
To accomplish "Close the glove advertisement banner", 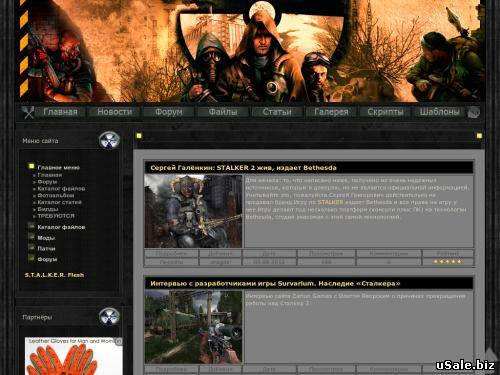I will (119, 341).
